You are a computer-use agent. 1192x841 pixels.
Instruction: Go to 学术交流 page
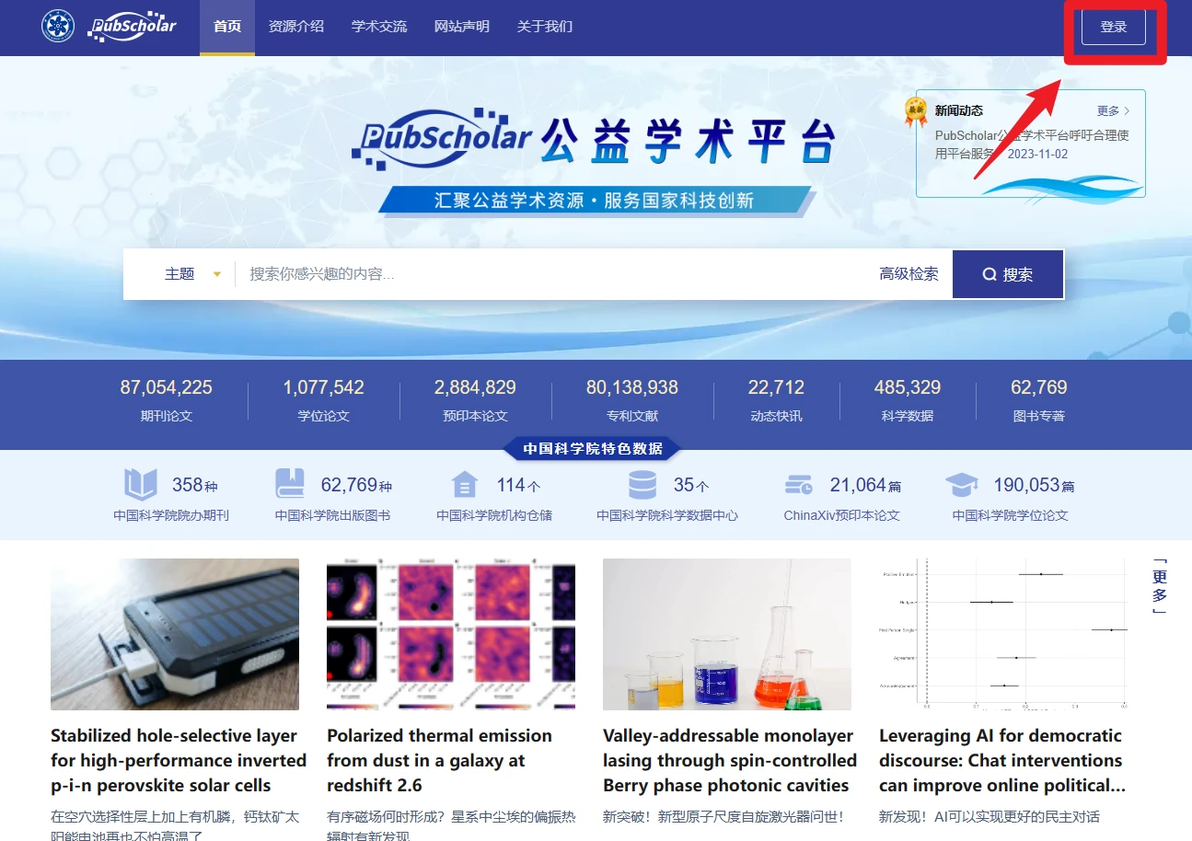click(x=379, y=27)
